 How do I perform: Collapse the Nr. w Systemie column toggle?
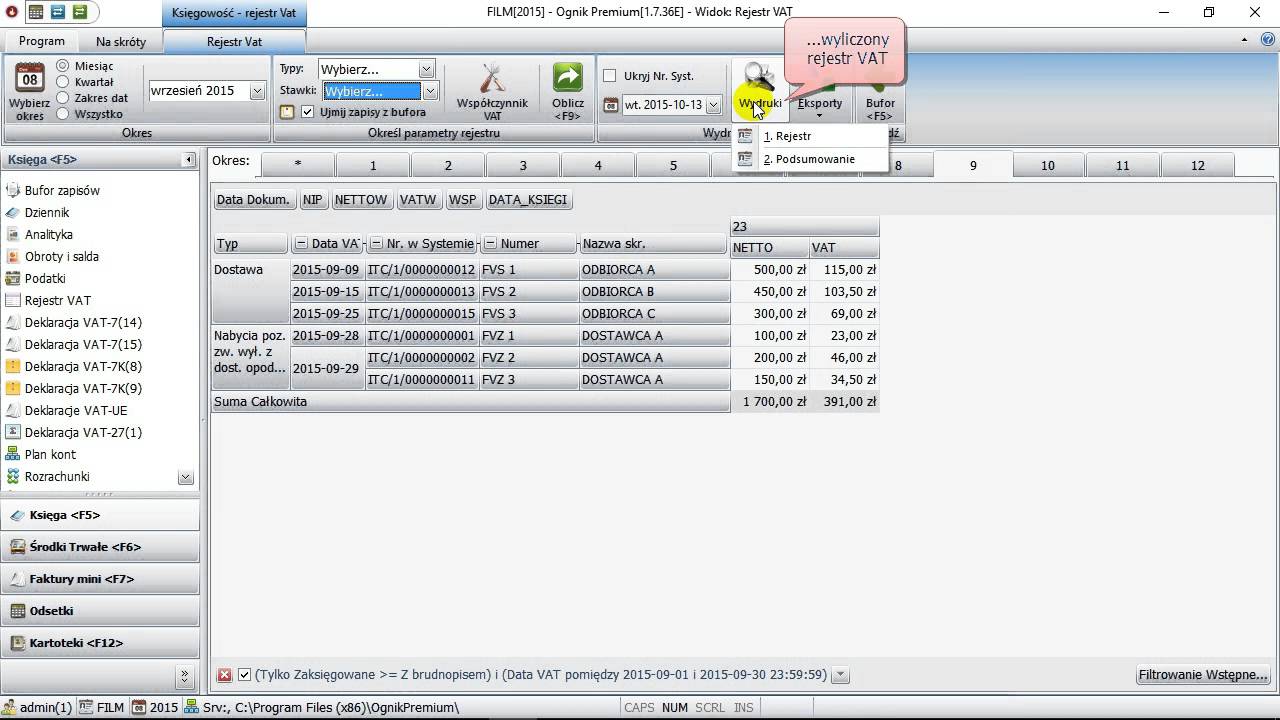(376, 244)
